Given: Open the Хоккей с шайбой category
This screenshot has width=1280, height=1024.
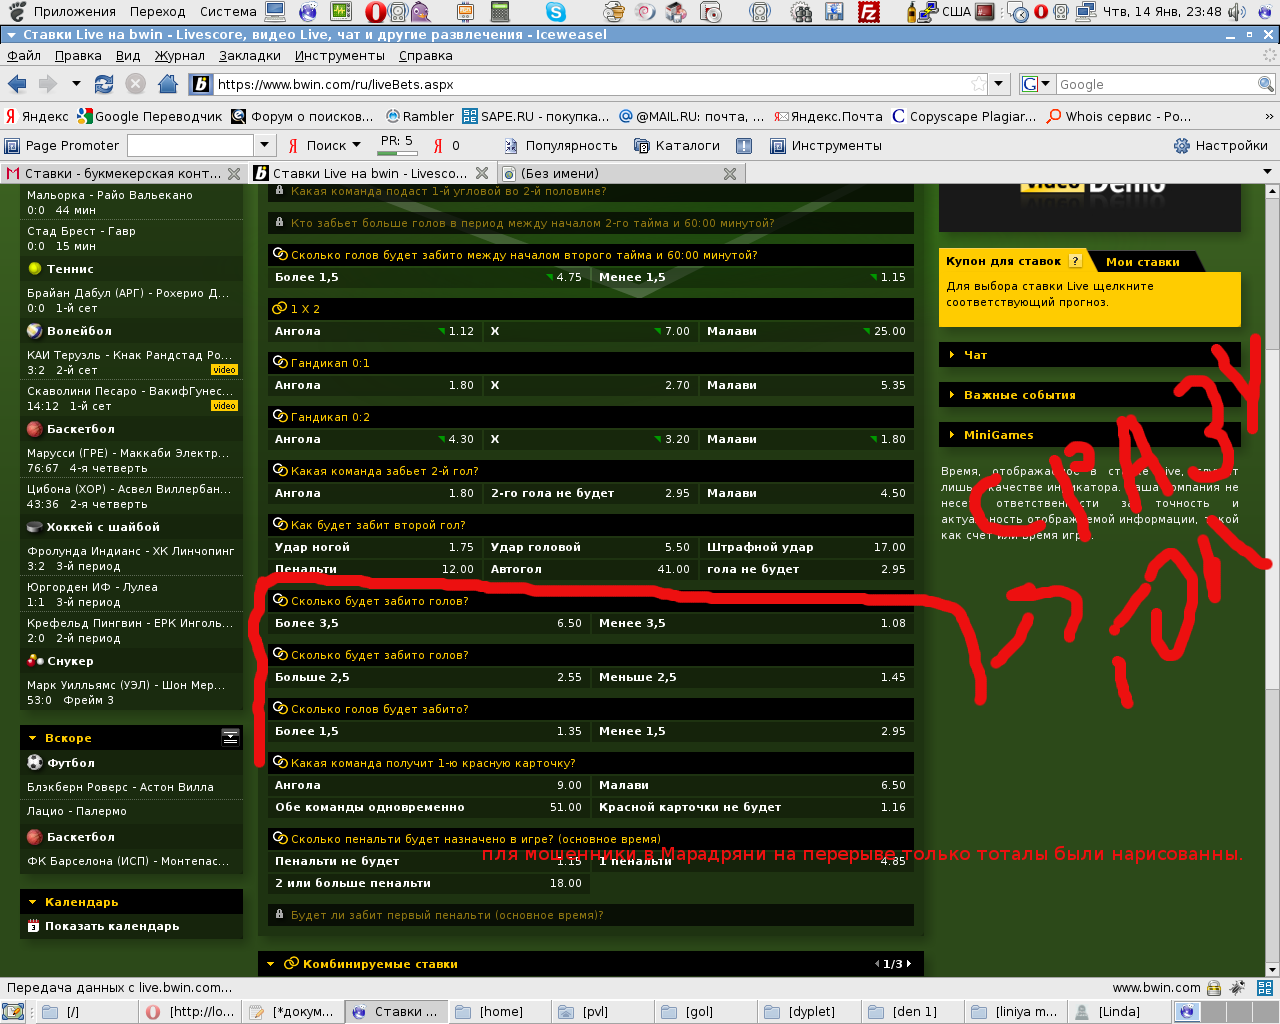Looking at the screenshot, I should (x=103, y=526).
